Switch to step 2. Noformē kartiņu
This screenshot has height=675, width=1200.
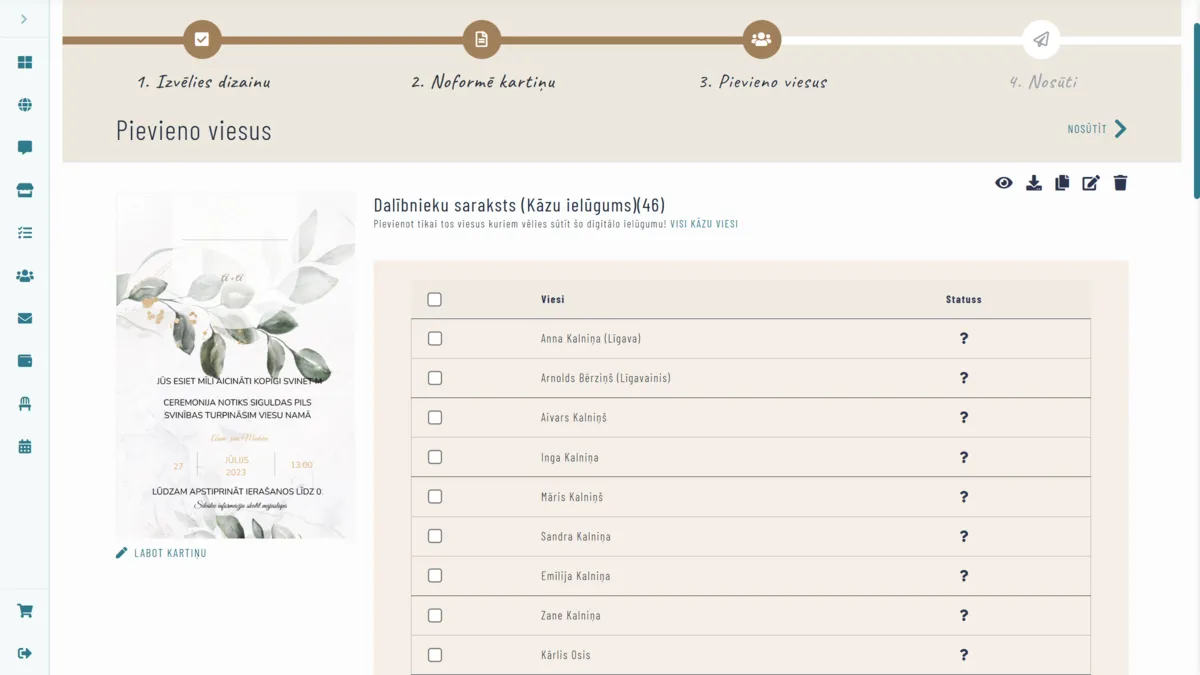pos(482,39)
